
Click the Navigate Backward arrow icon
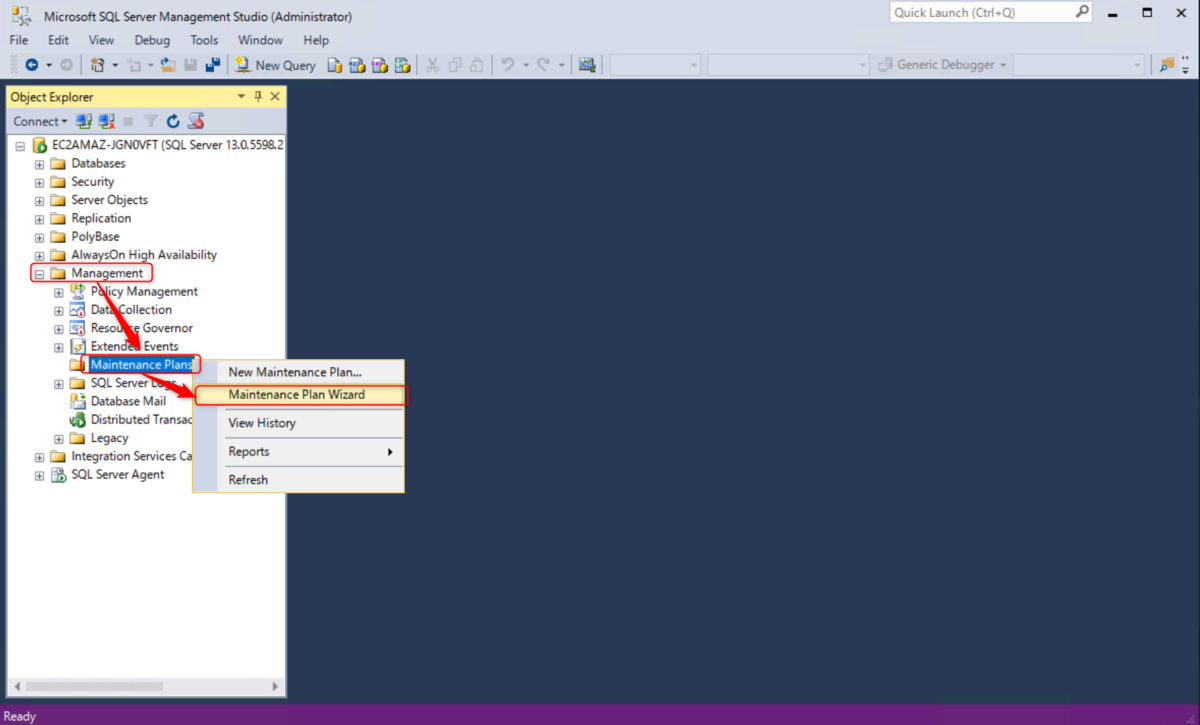(x=32, y=65)
